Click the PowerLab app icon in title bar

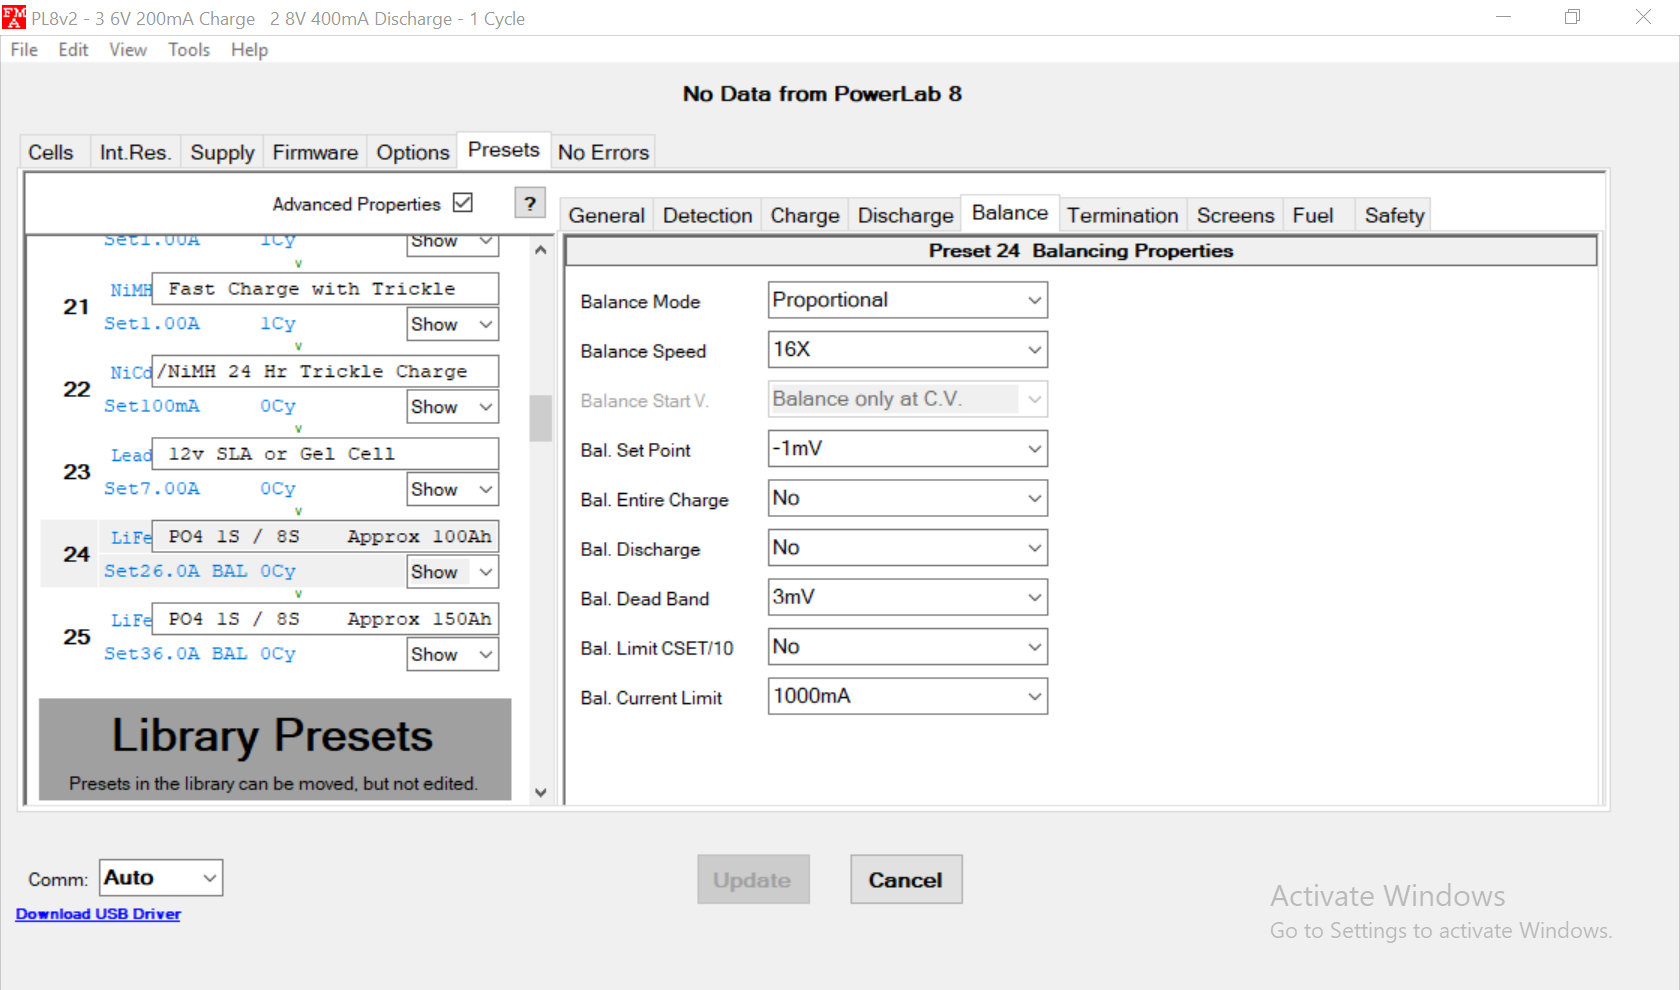click(x=14, y=18)
